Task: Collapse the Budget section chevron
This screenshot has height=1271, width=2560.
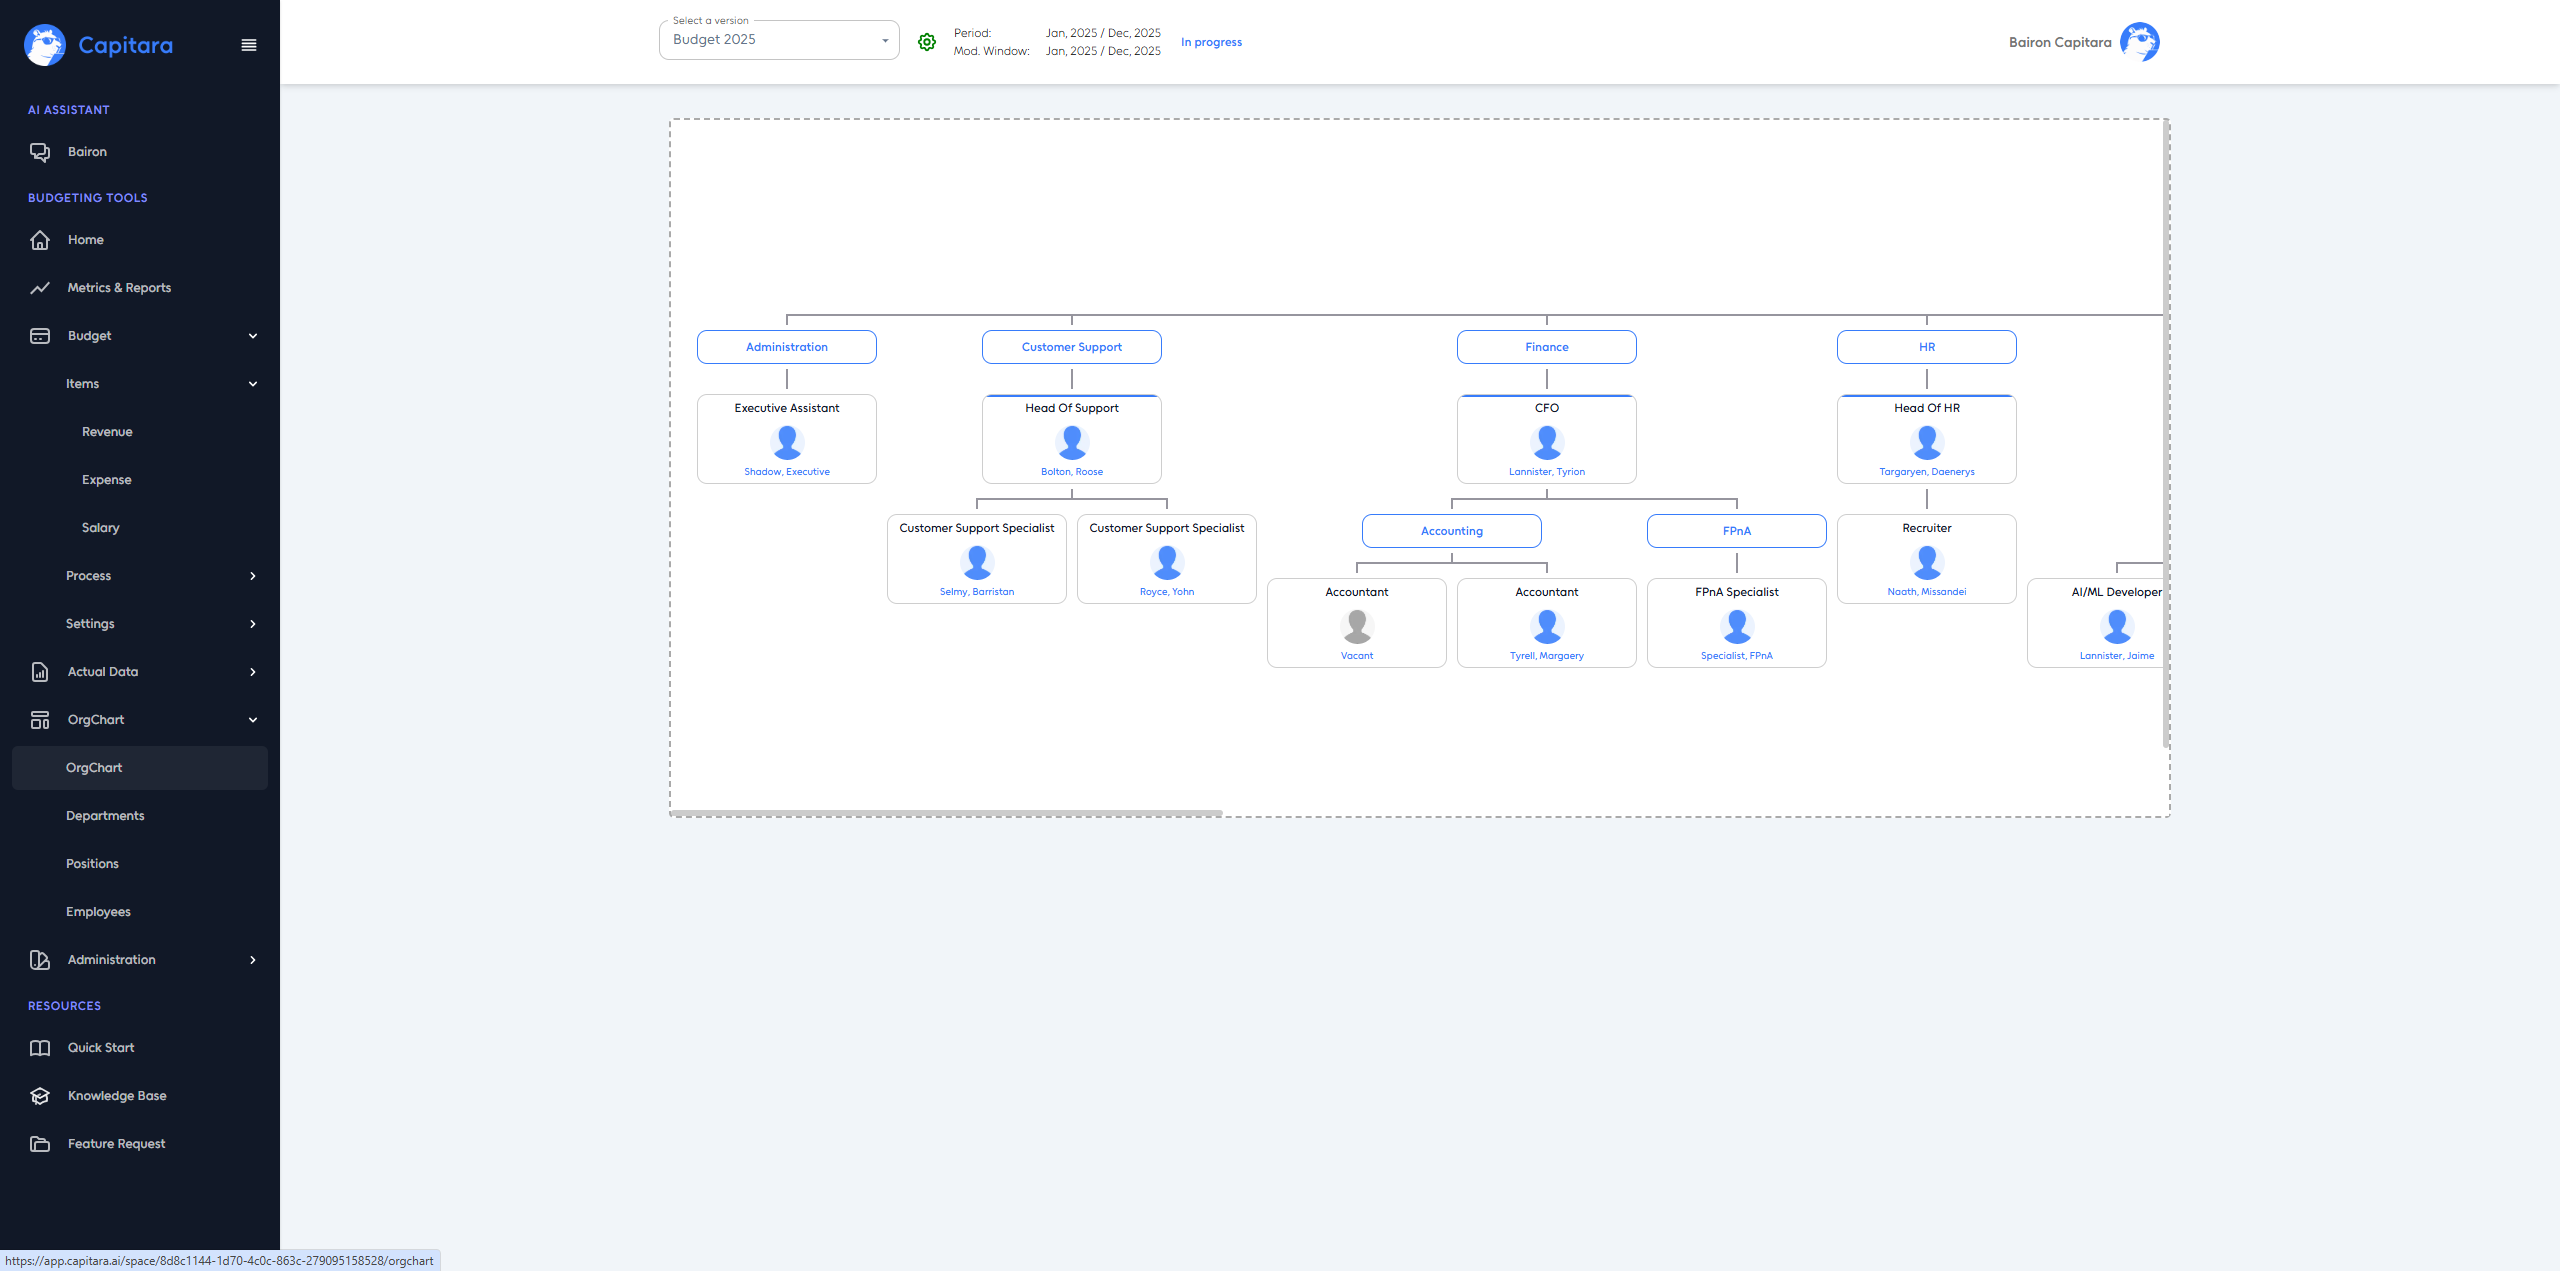Action: [x=253, y=336]
